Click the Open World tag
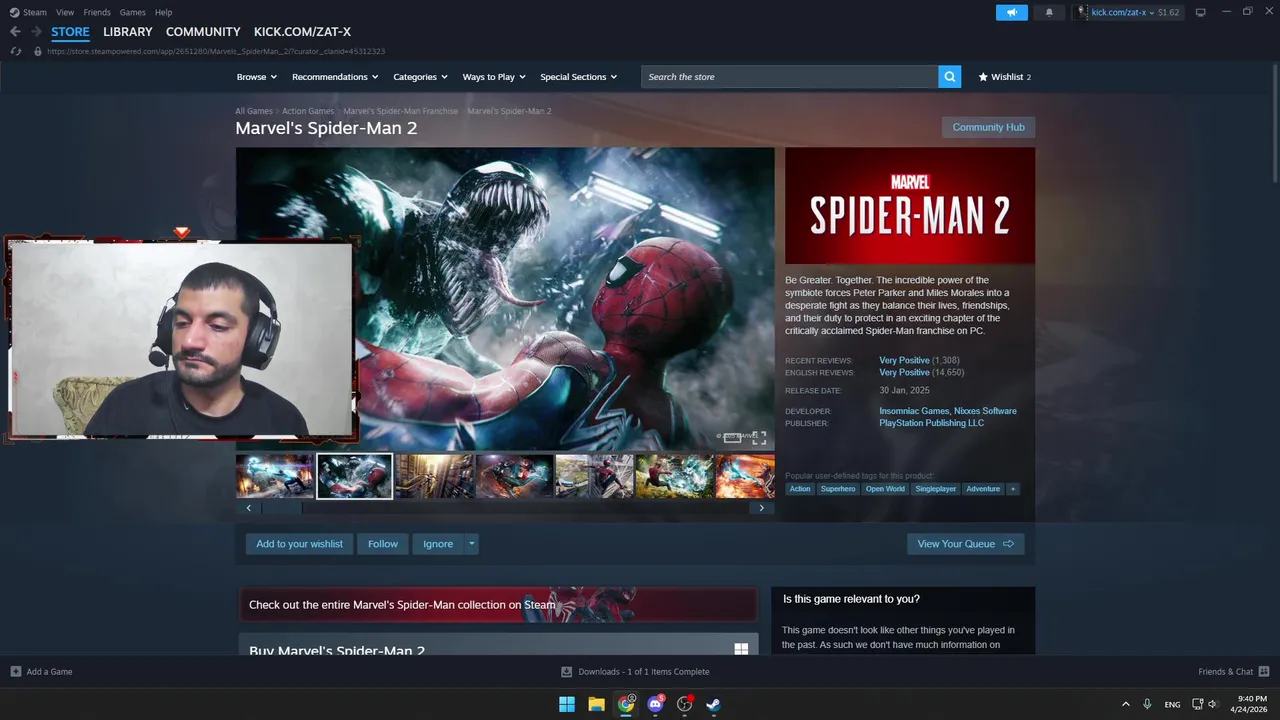 point(885,489)
